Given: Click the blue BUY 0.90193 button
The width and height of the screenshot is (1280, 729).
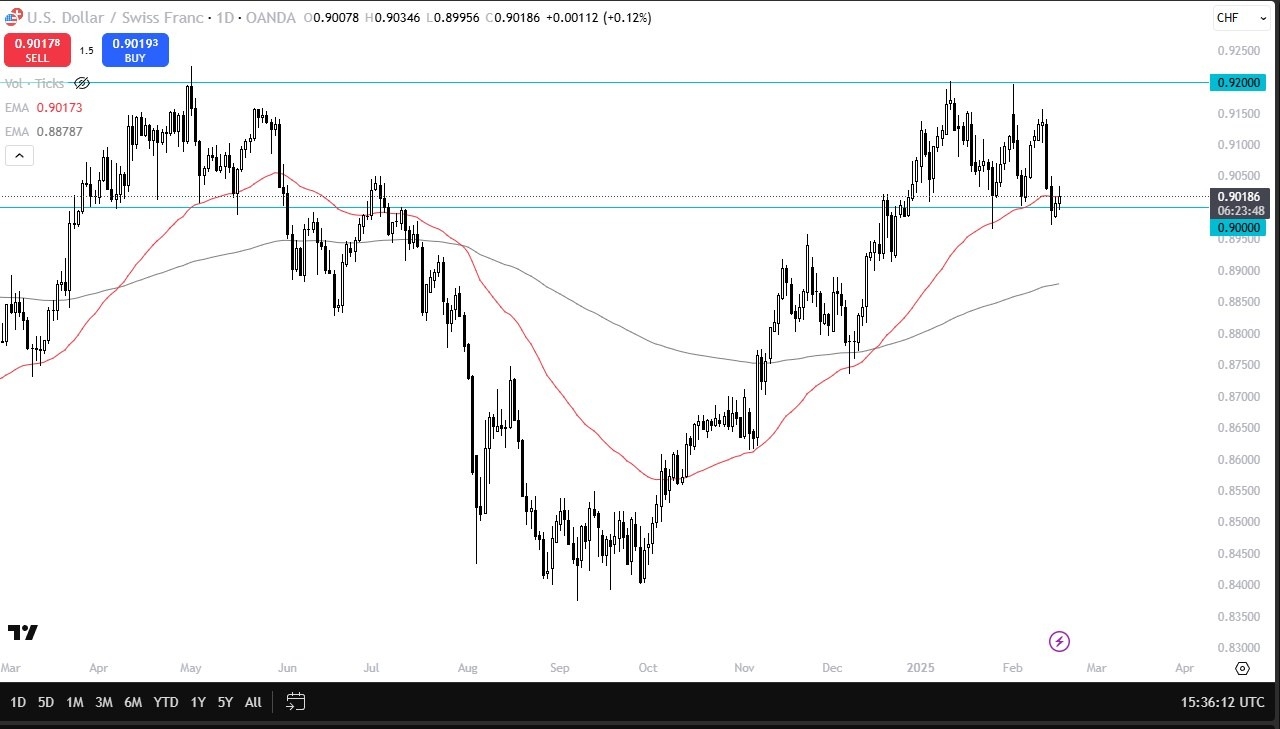Looking at the screenshot, I should click(x=135, y=50).
